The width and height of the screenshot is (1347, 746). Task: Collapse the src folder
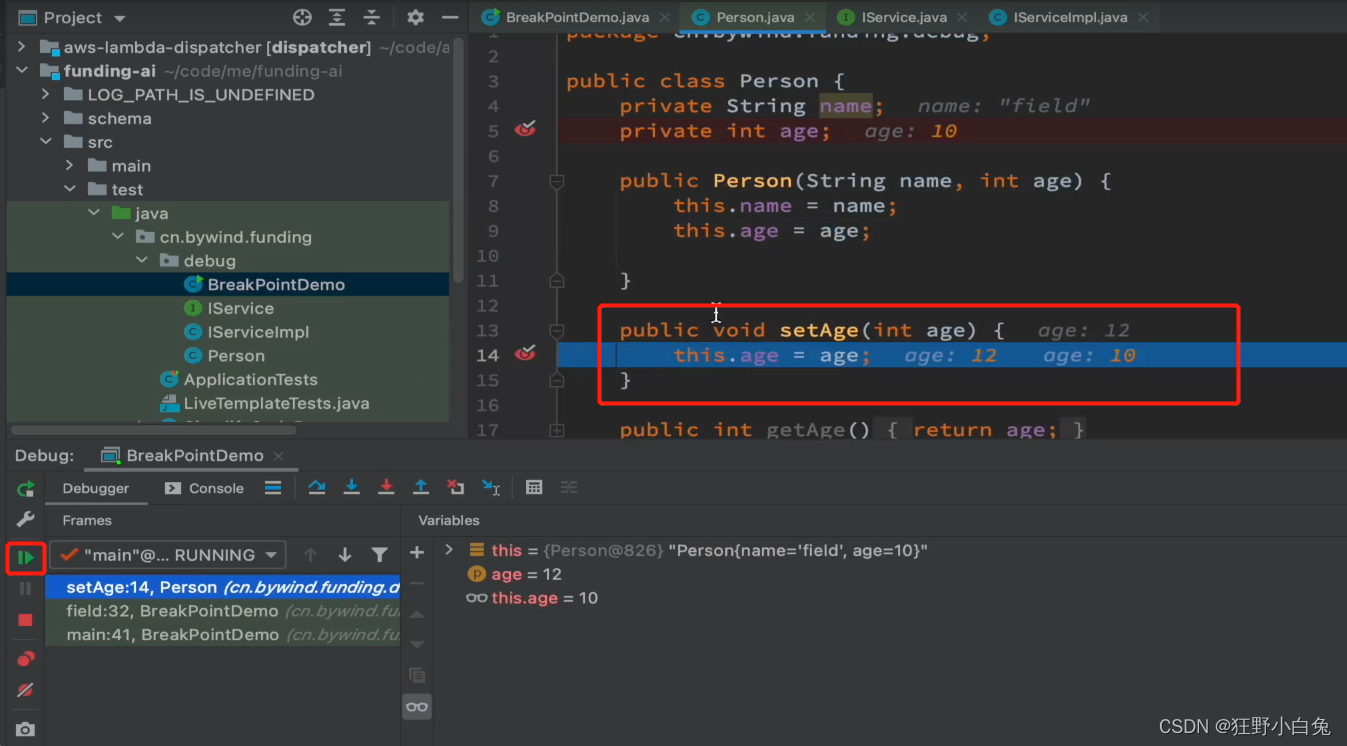tap(45, 142)
